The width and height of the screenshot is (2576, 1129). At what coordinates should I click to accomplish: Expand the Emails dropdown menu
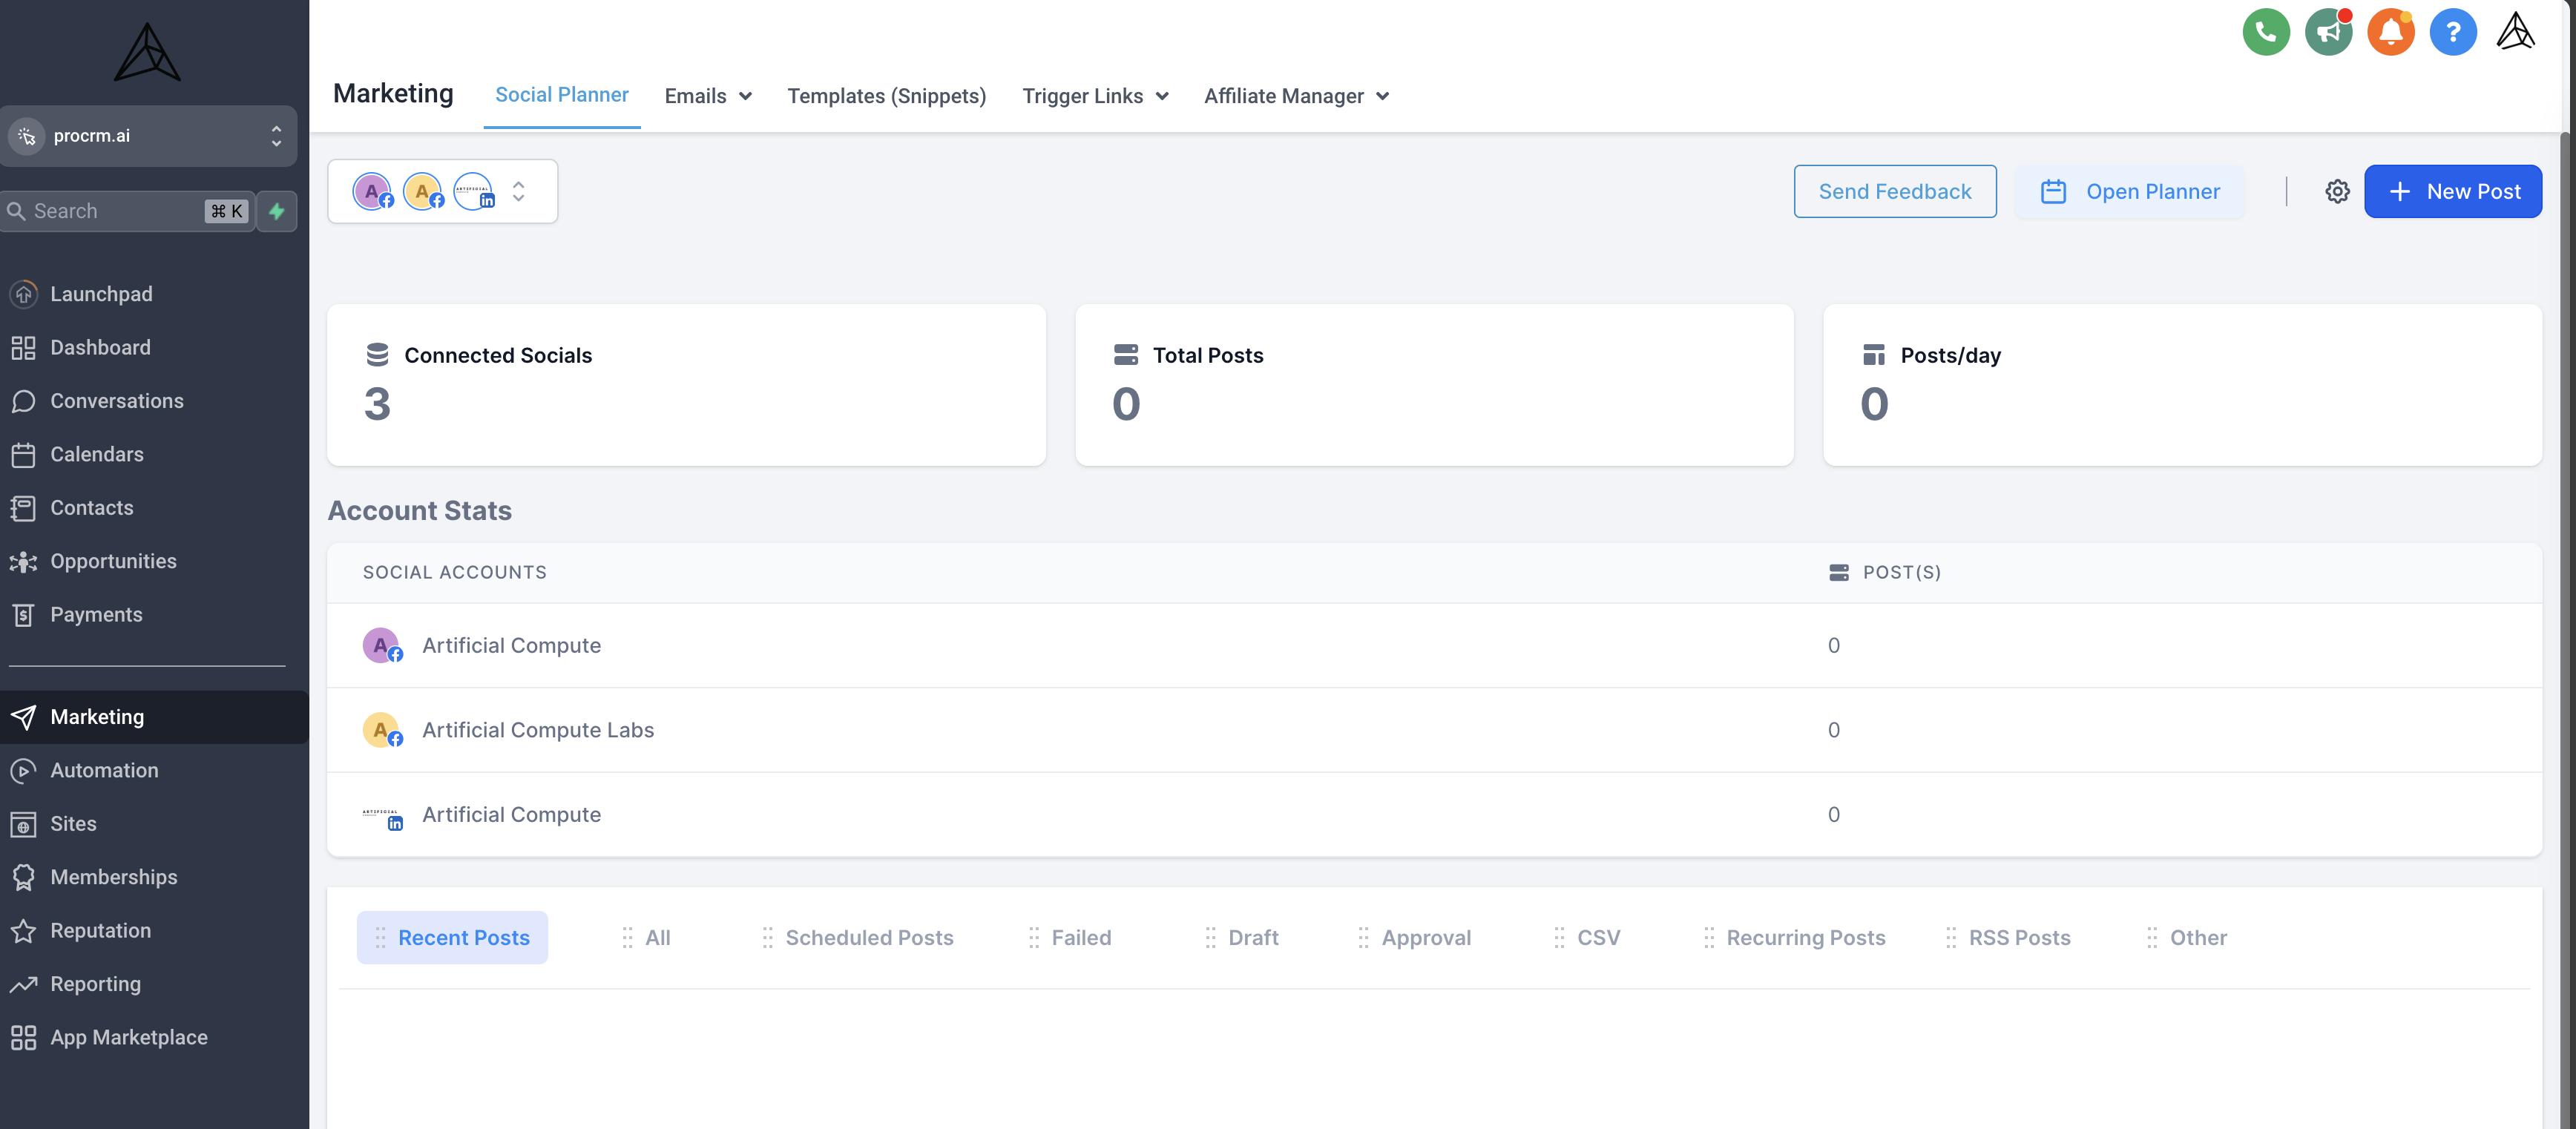[707, 96]
